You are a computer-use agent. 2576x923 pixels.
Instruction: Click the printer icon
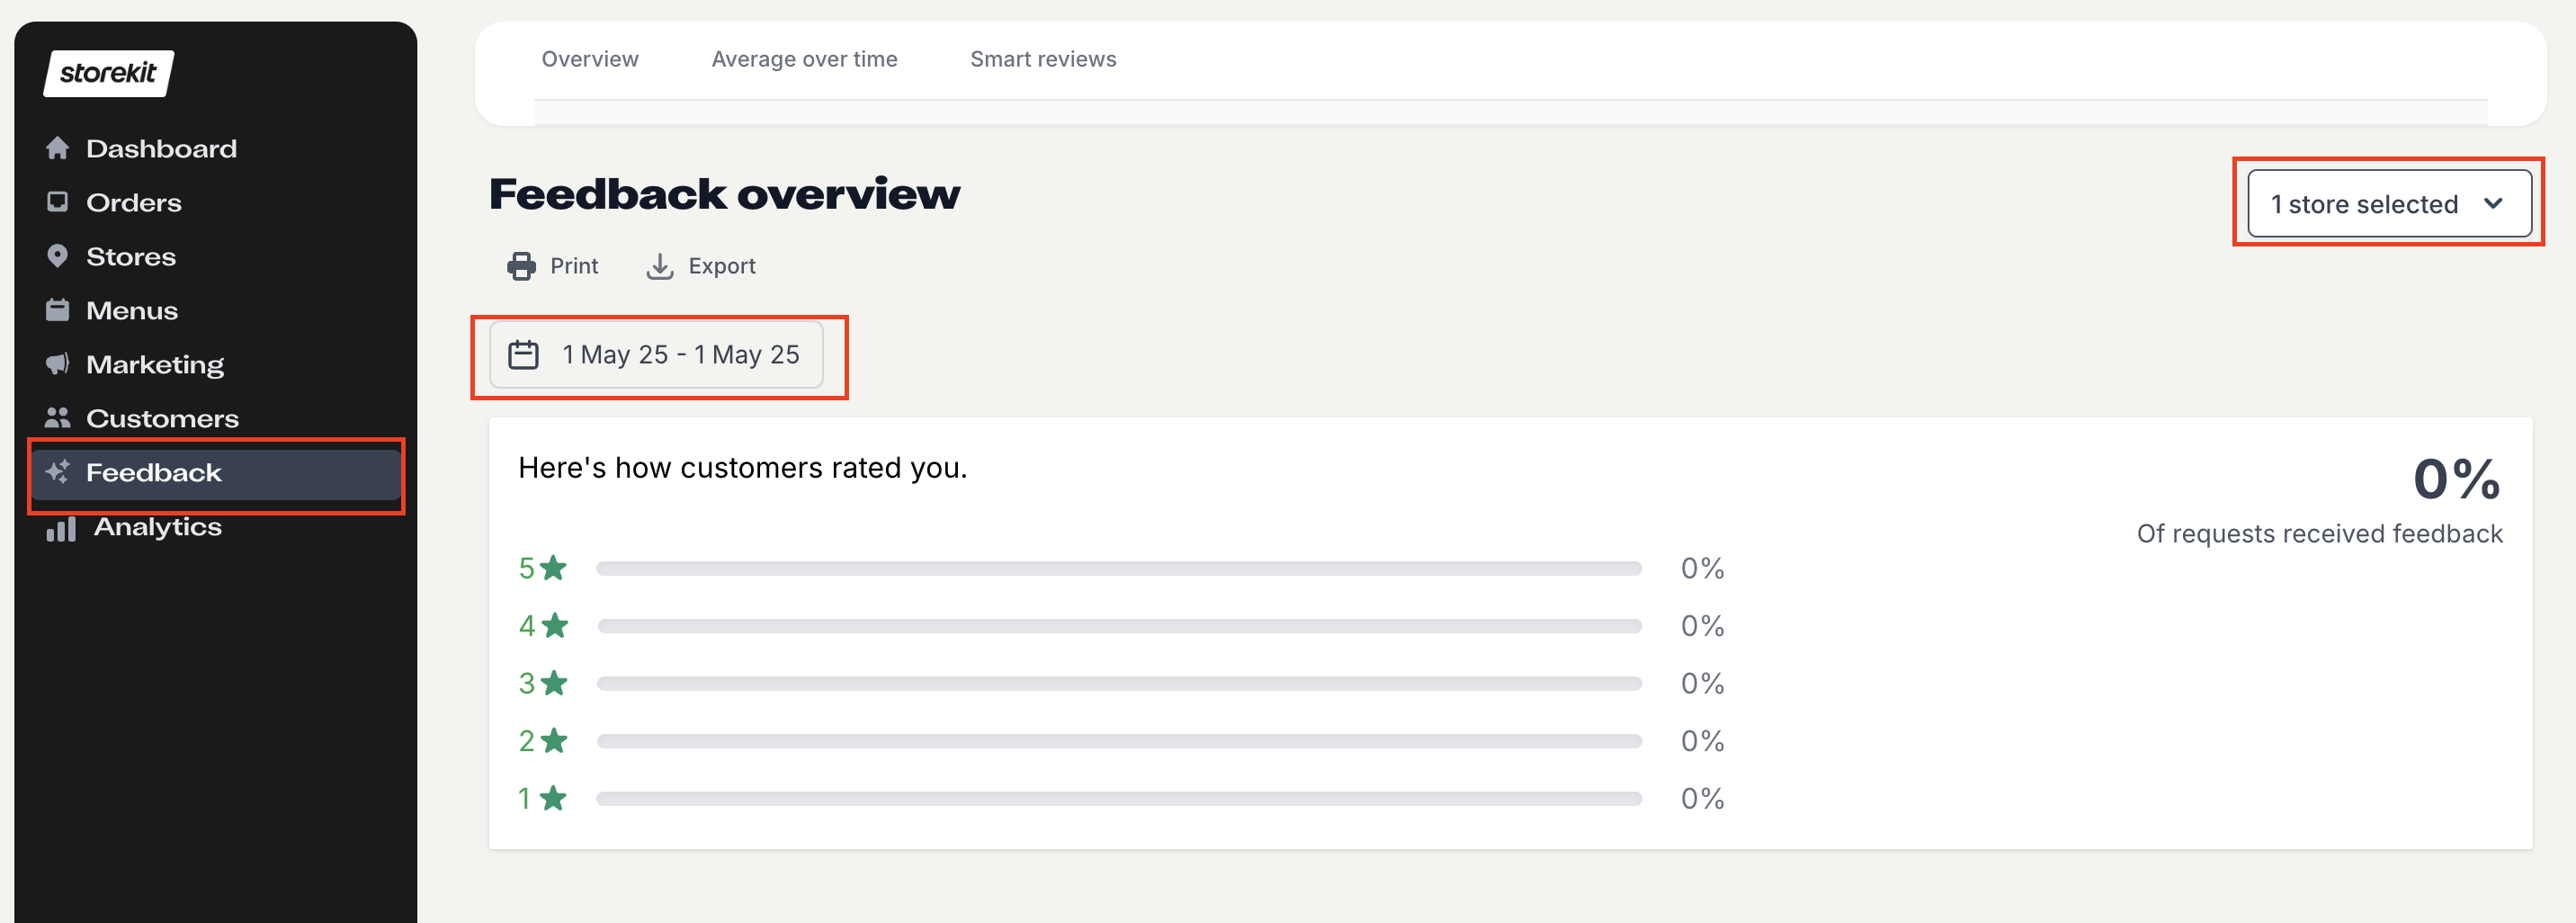coord(521,266)
